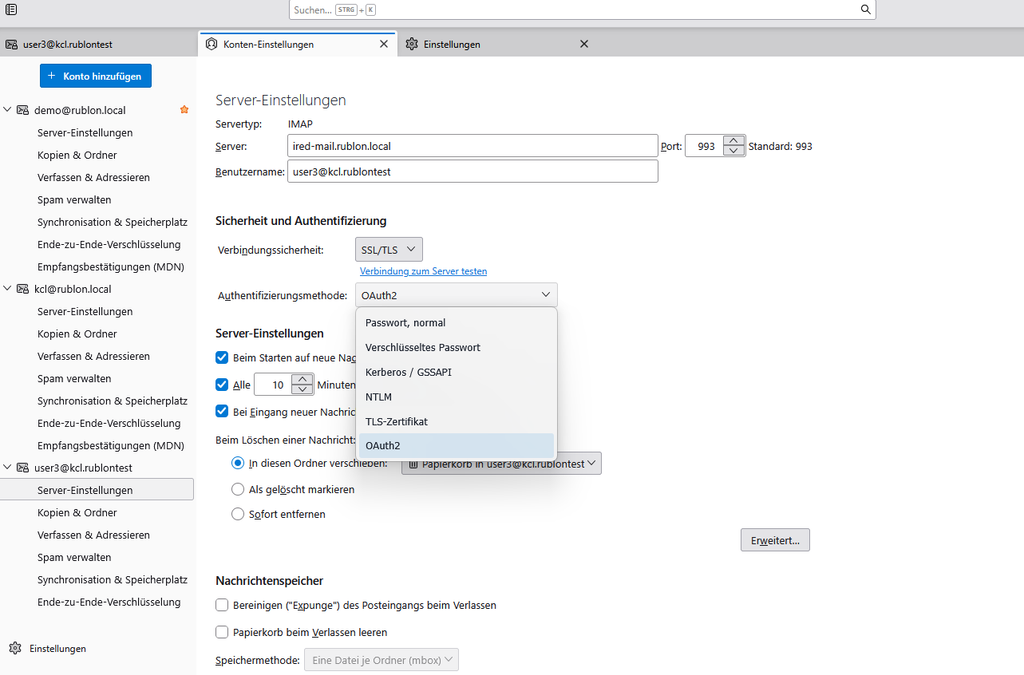Click into the Benutzername input field

[x=472, y=172]
